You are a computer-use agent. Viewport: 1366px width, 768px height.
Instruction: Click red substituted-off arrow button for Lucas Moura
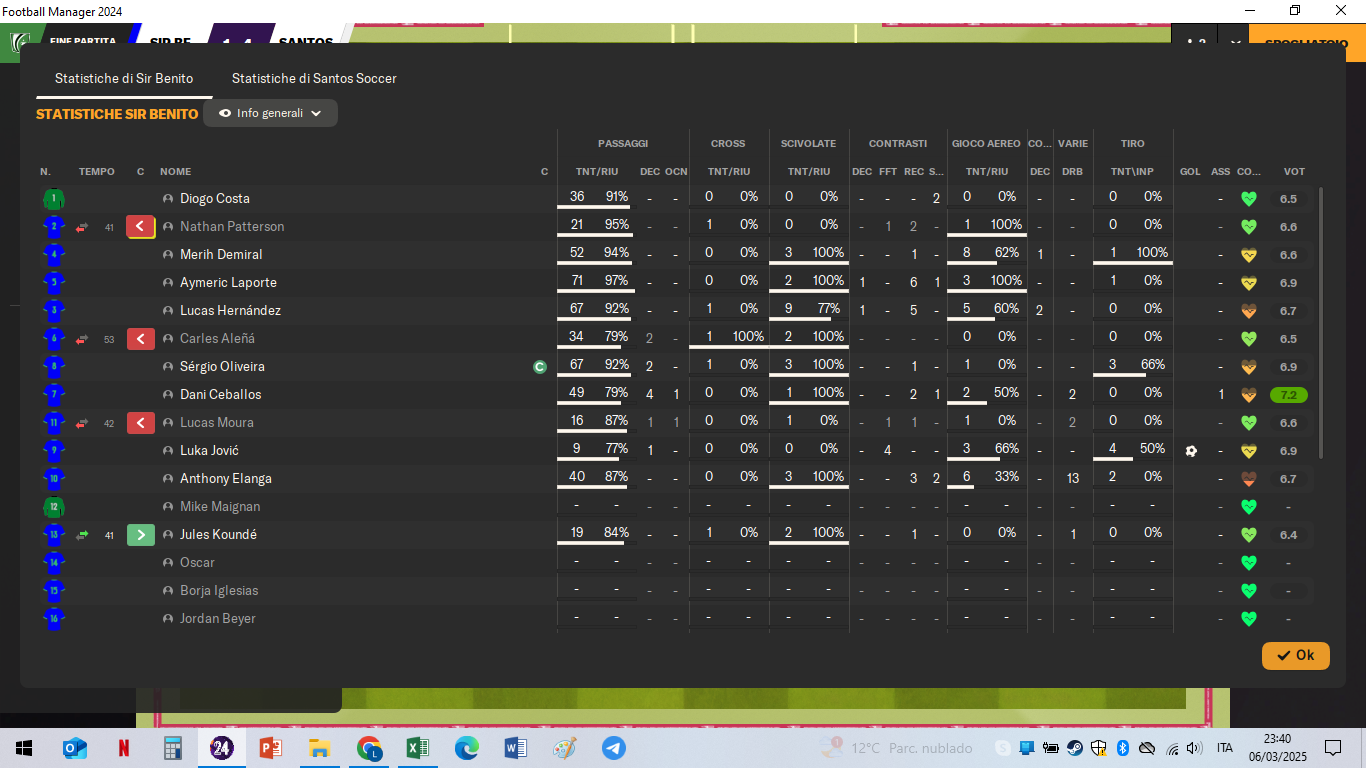point(141,423)
